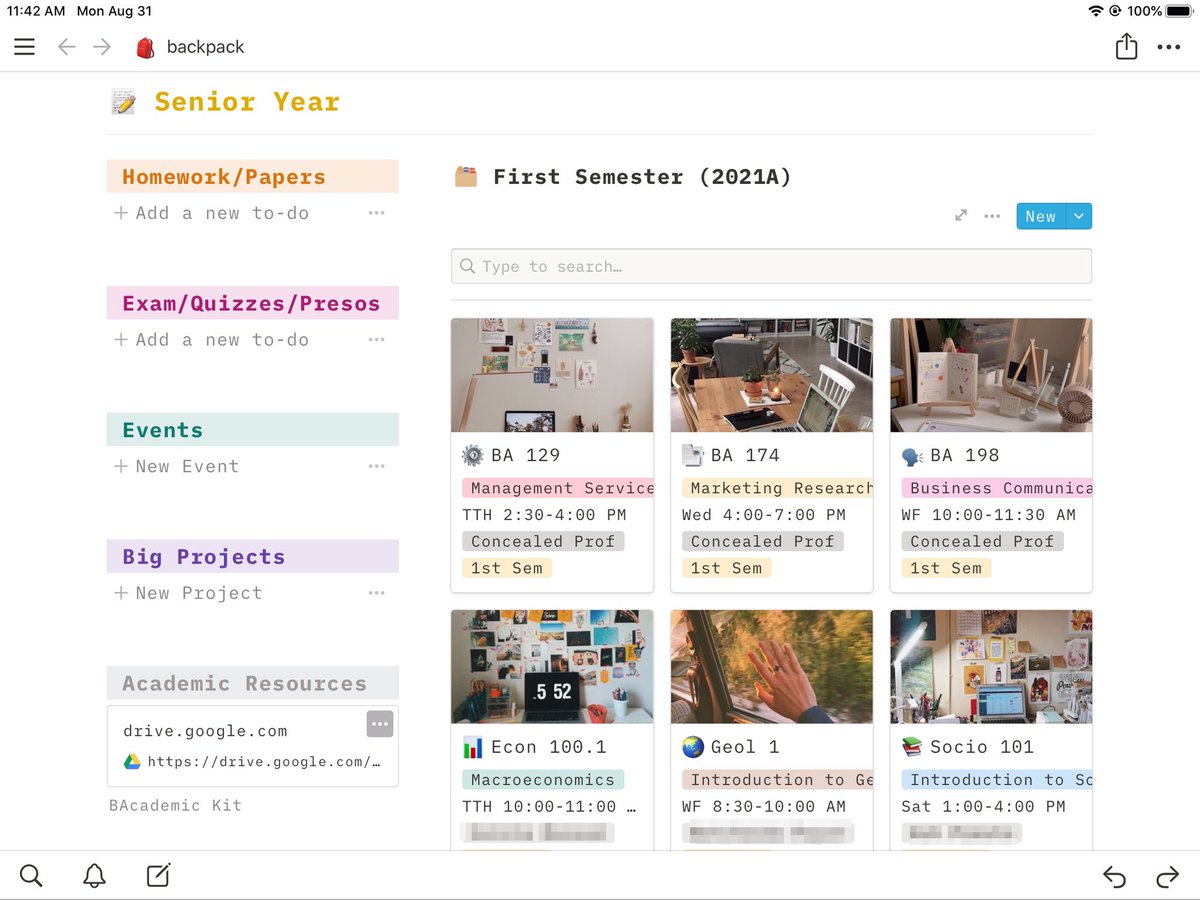Click the Macroeconomics tag
Image resolution: width=1200 pixels, height=900 pixels.
[x=543, y=780]
